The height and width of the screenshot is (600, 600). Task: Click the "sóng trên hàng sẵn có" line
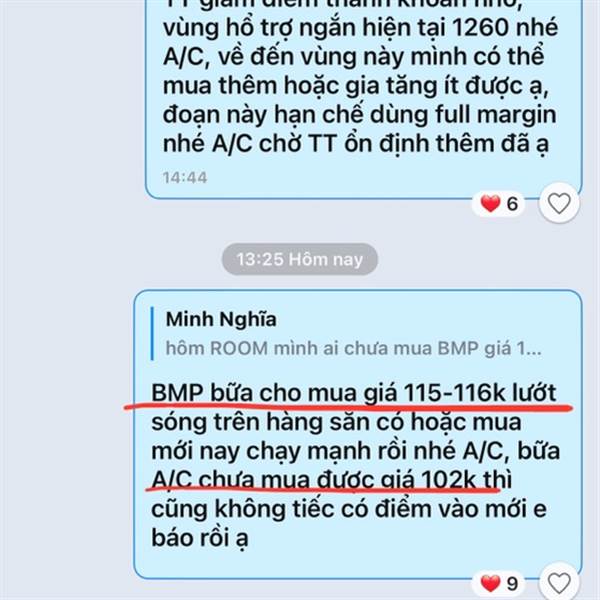pos(336,422)
